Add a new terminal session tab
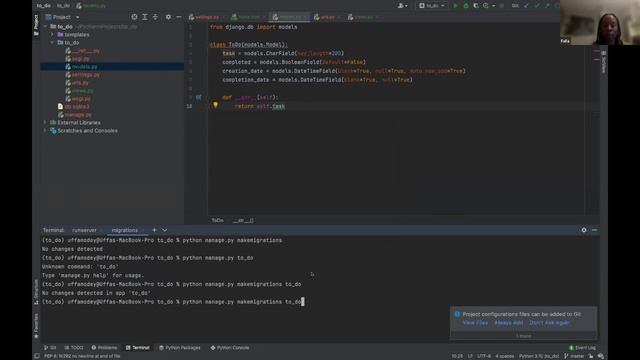Image resolution: width=640 pixels, height=360 pixels. coord(154,230)
